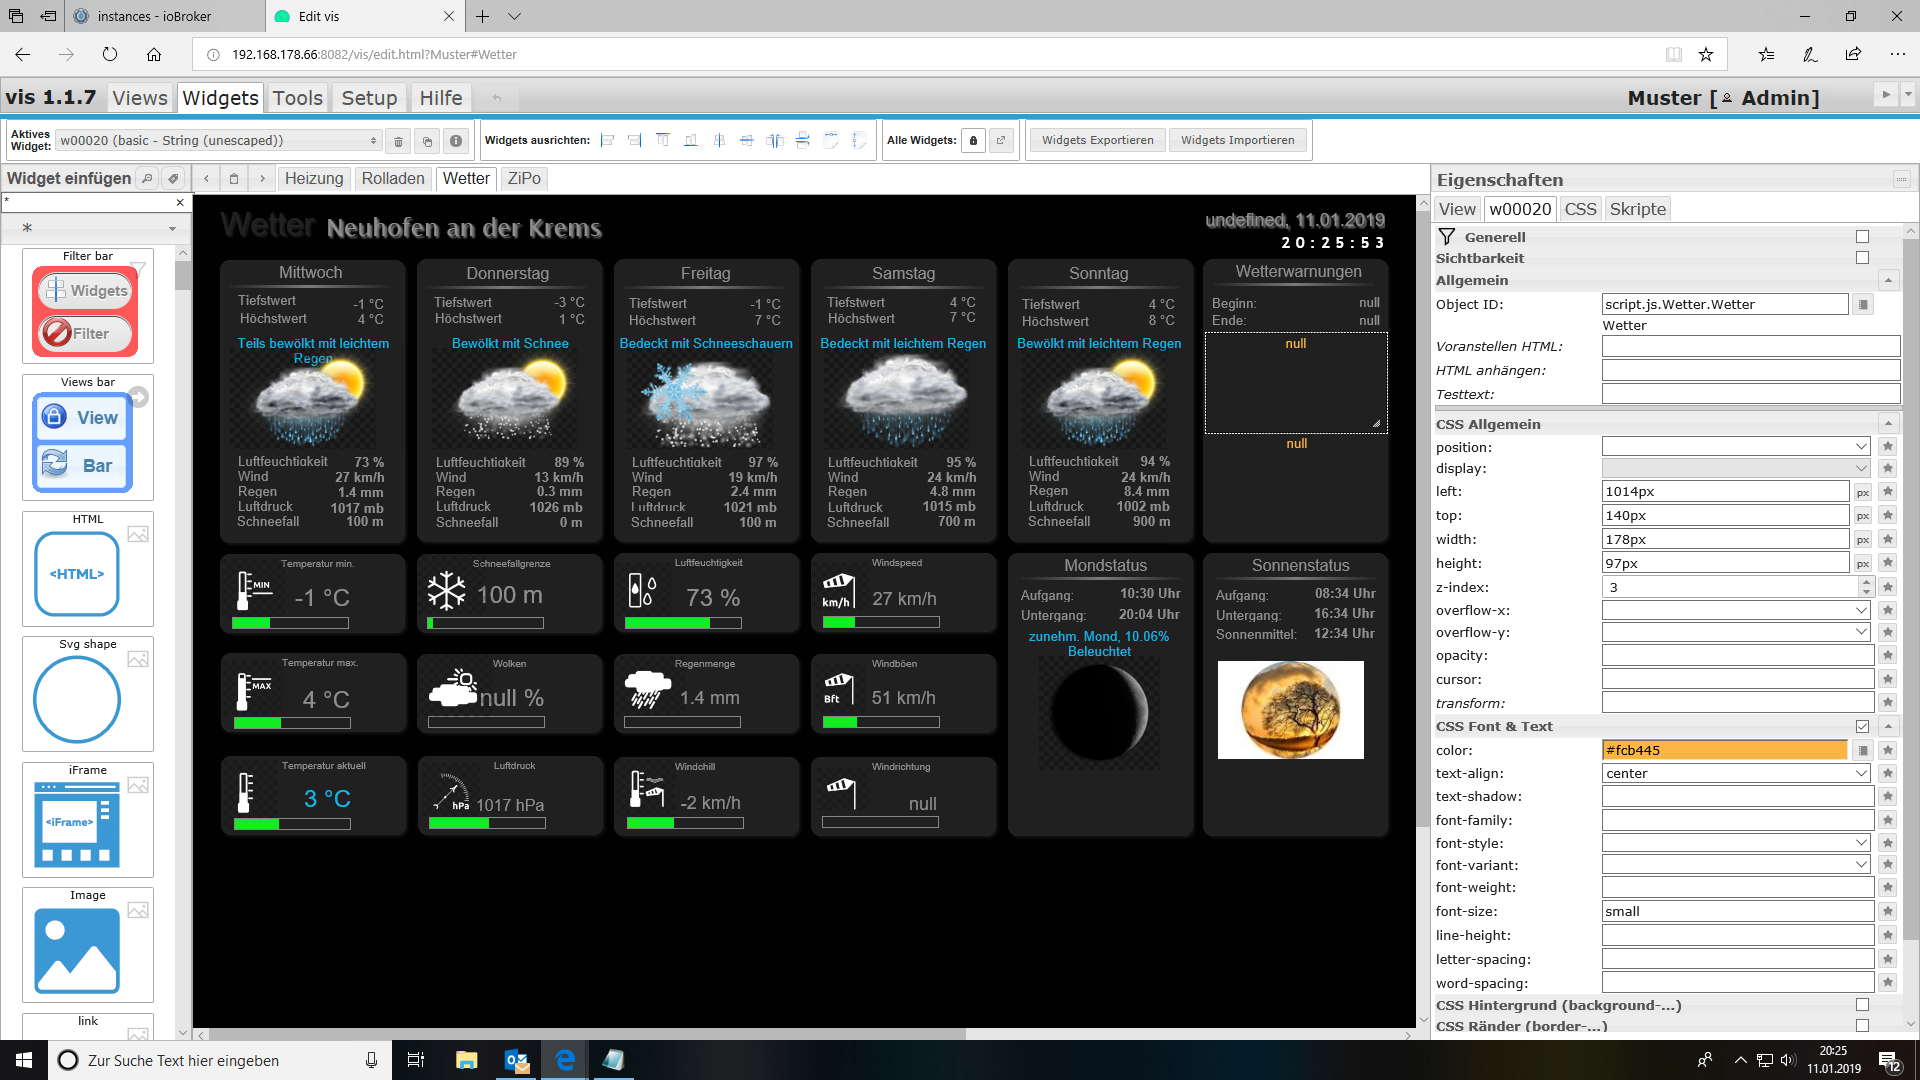Copy the active widget with the duplicate icon
The width and height of the screenshot is (1920, 1080).
pos(427,141)
